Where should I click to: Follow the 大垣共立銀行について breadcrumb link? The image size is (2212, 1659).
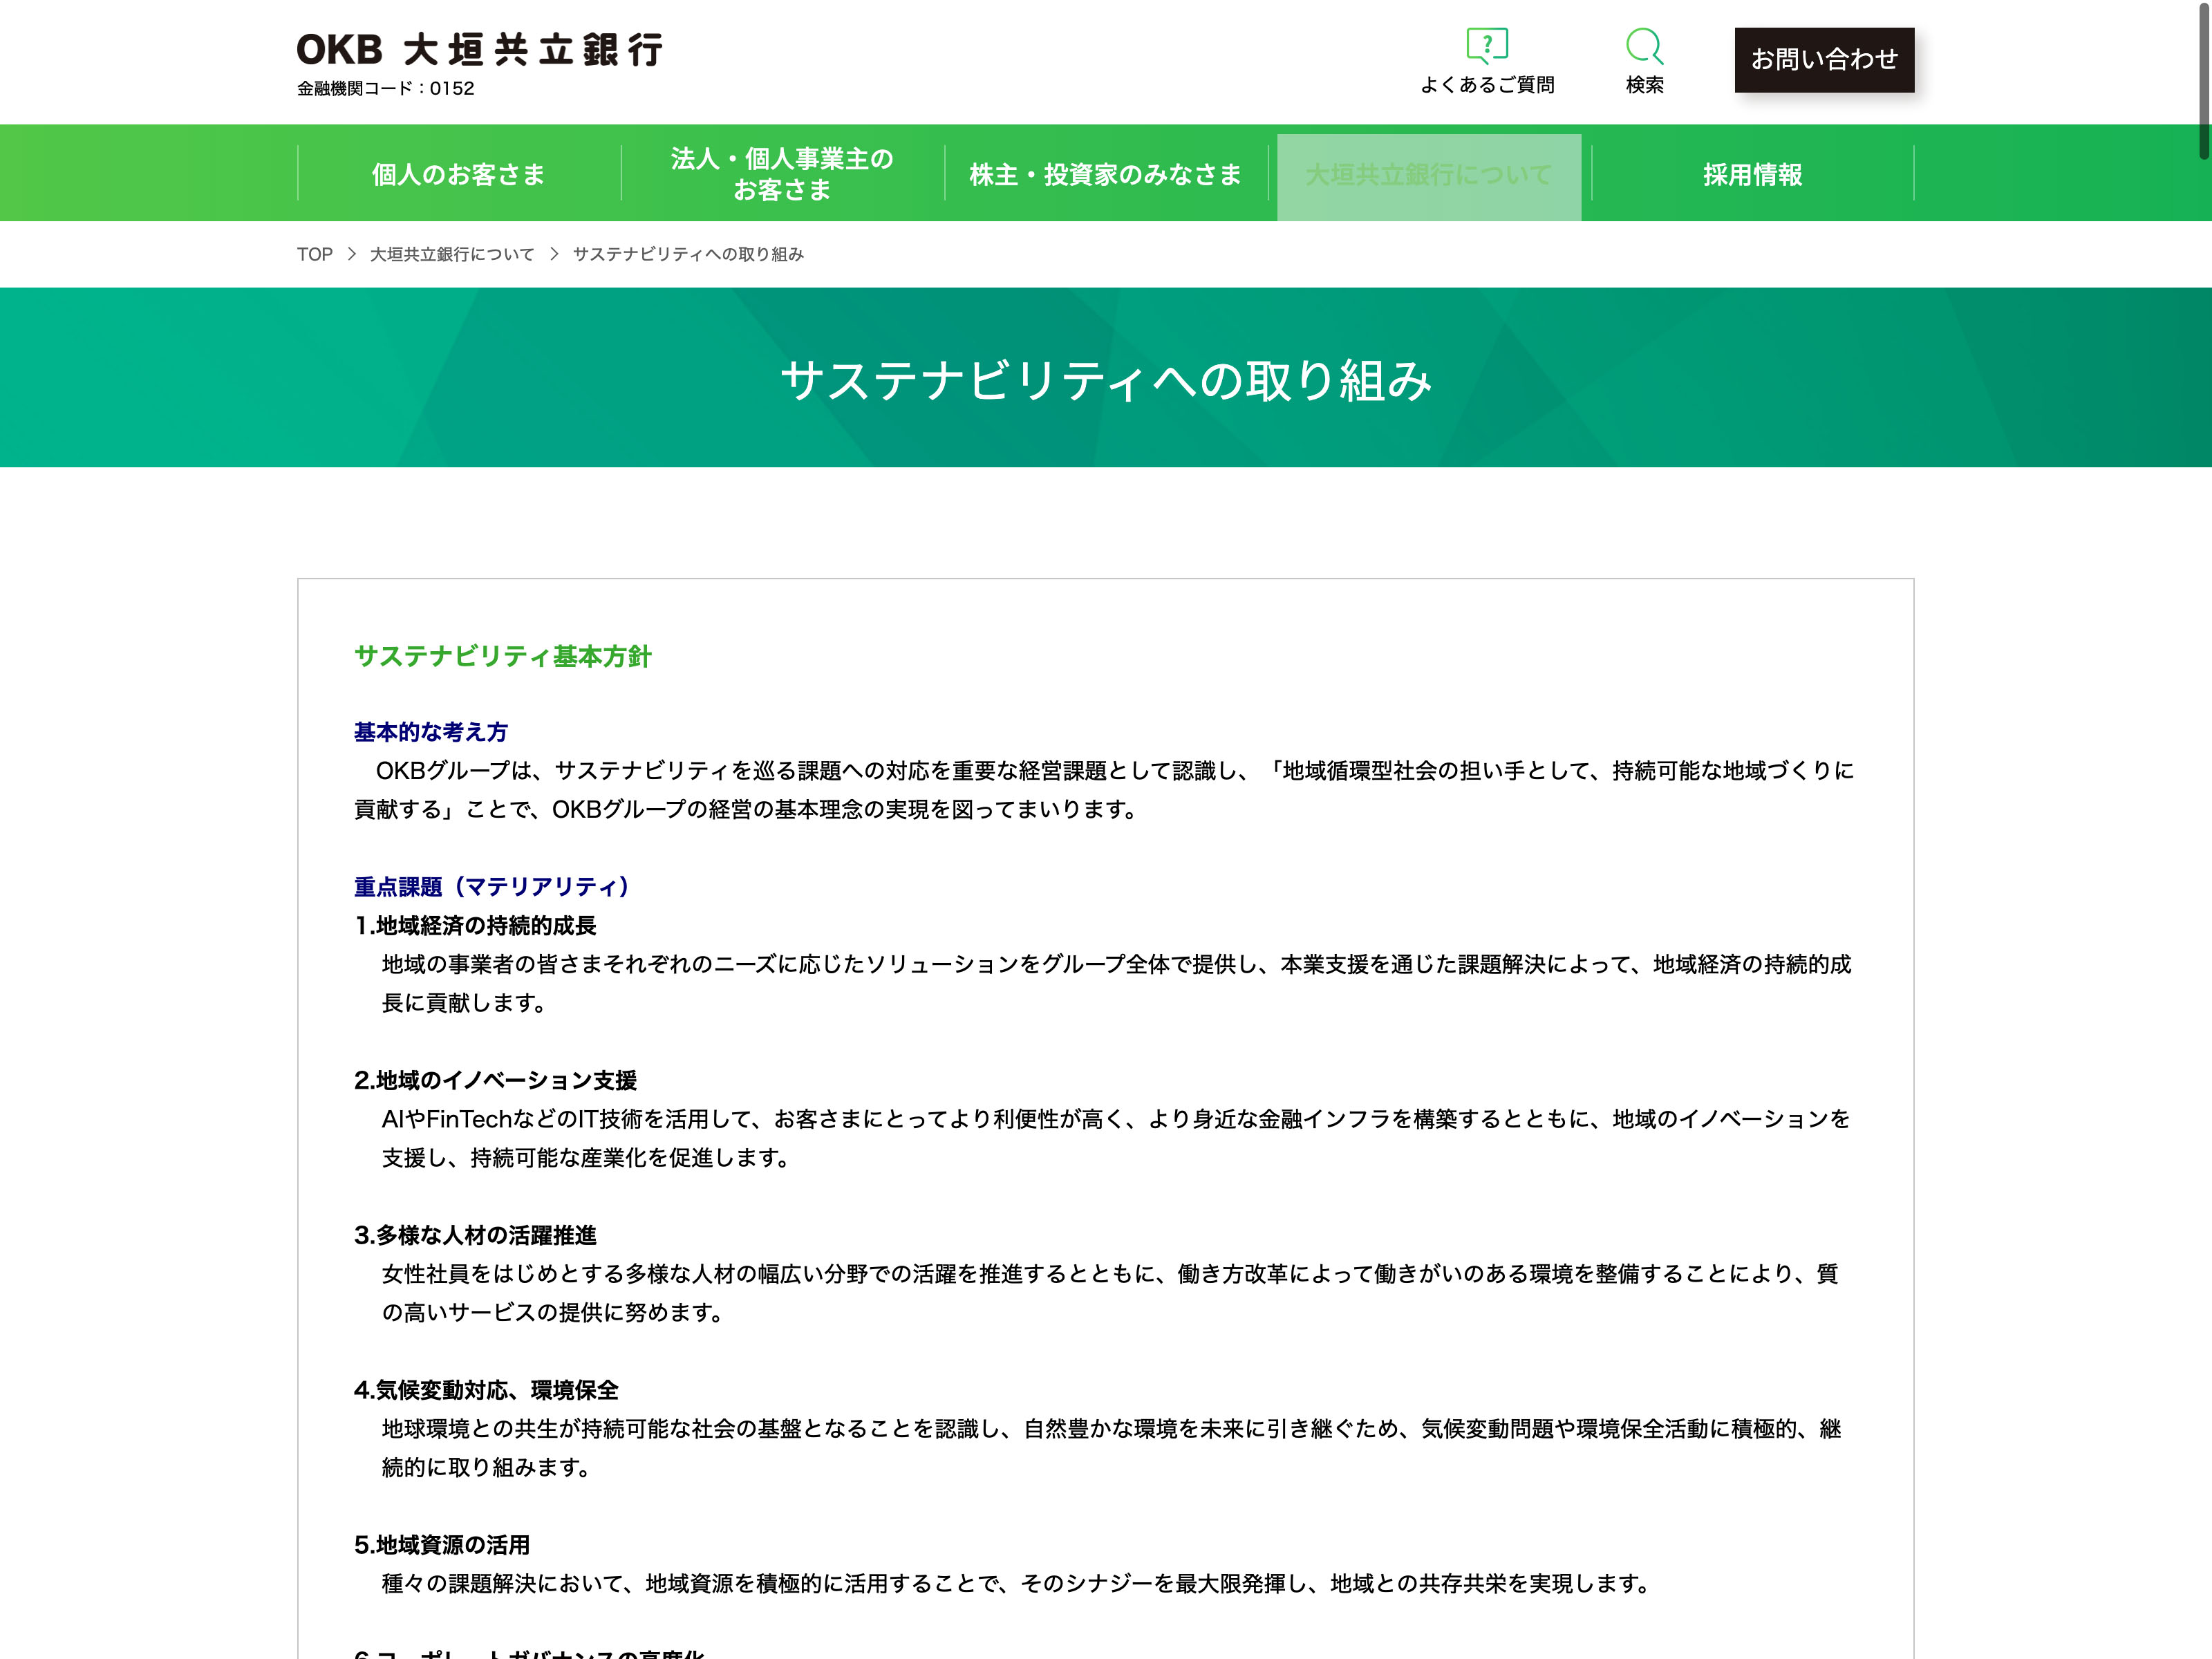pyautogui.click(x=452, y=254)
